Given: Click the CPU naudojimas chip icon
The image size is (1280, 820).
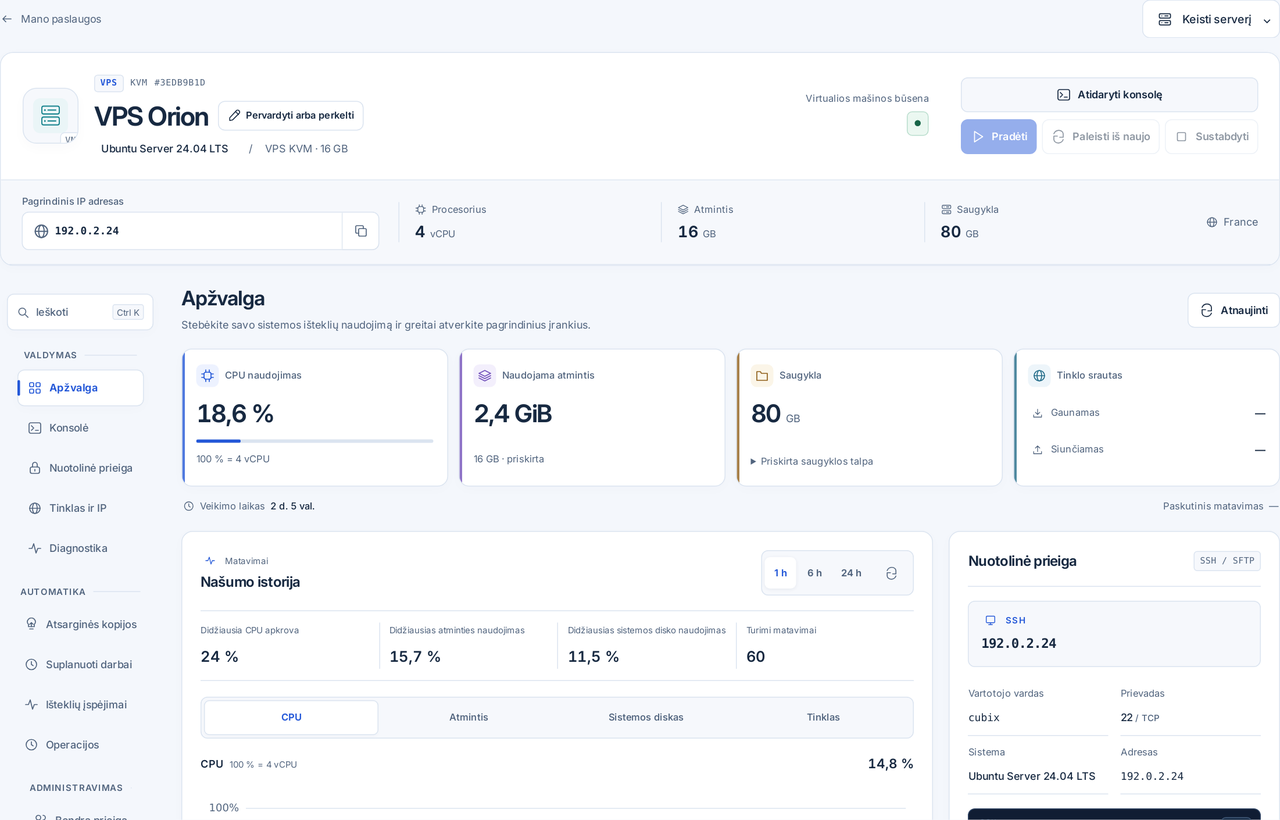Looking at the screenshot, I should pyautogui.click(x=207, y=376).
